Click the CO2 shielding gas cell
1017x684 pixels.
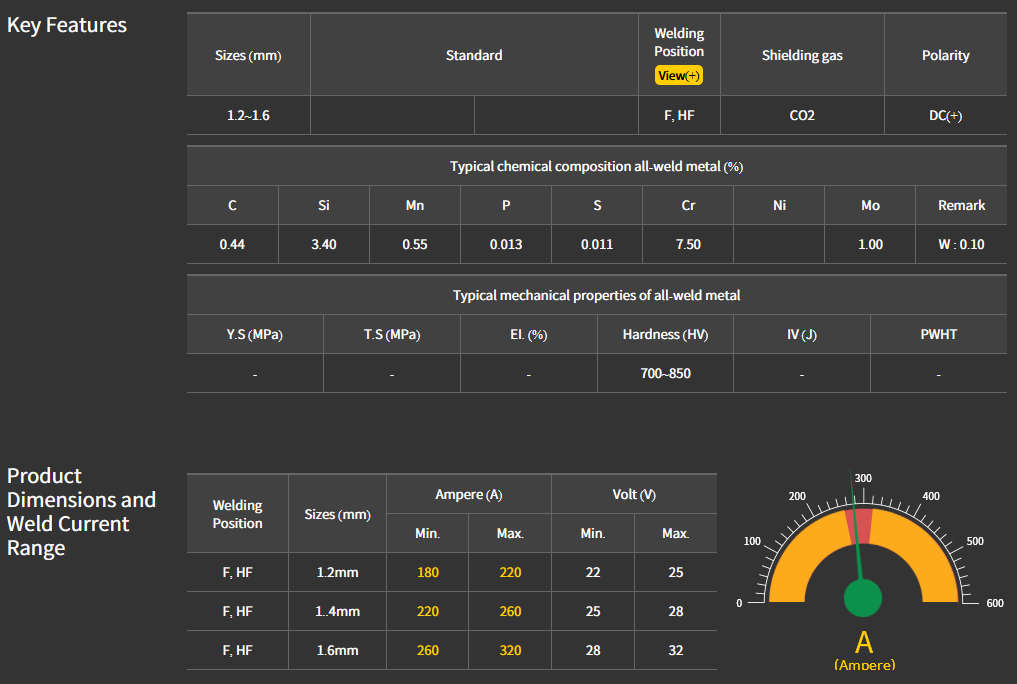[x=802, y=116]
